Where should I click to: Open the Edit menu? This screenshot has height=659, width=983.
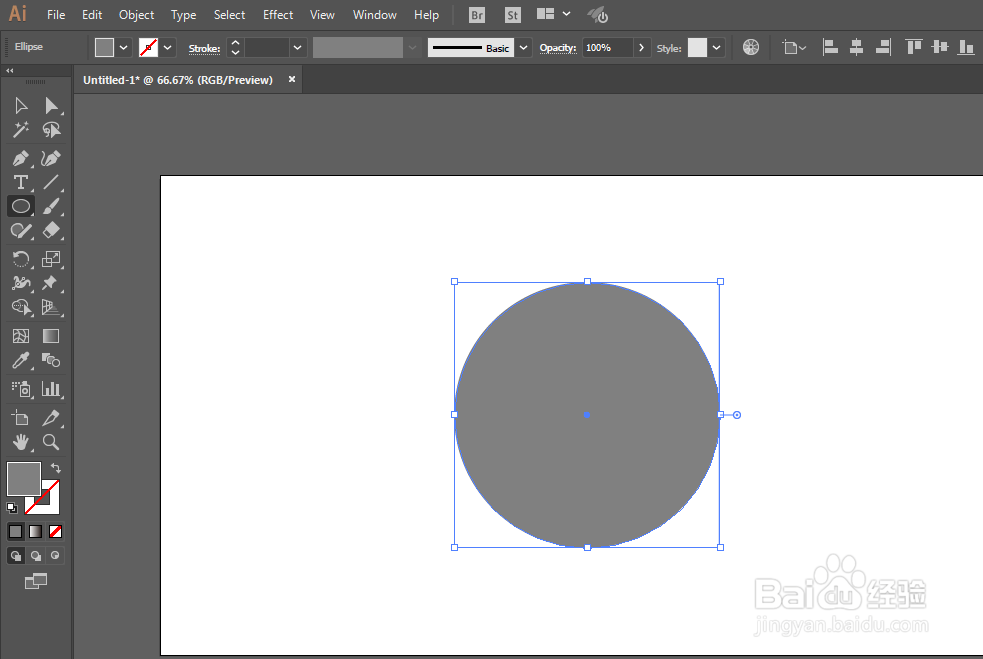(92, 14)
